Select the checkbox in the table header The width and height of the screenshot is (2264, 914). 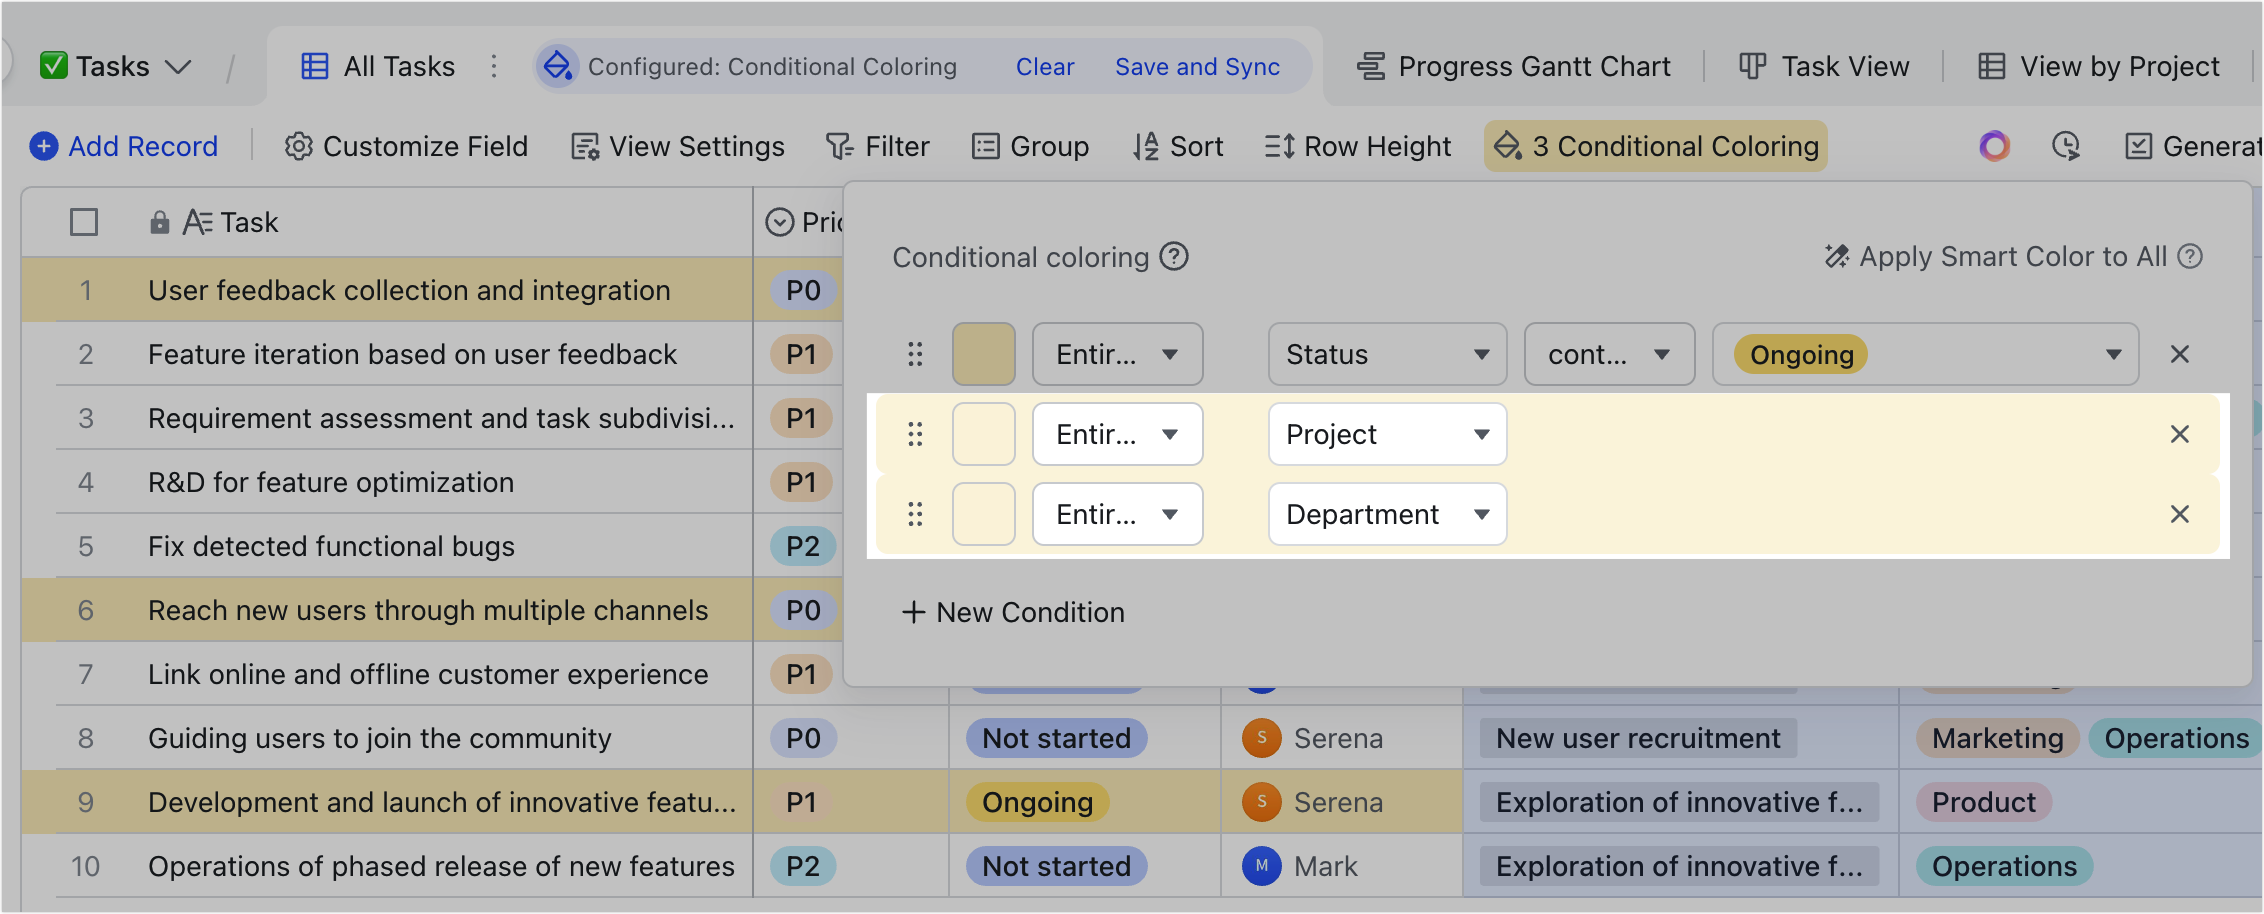84,222
